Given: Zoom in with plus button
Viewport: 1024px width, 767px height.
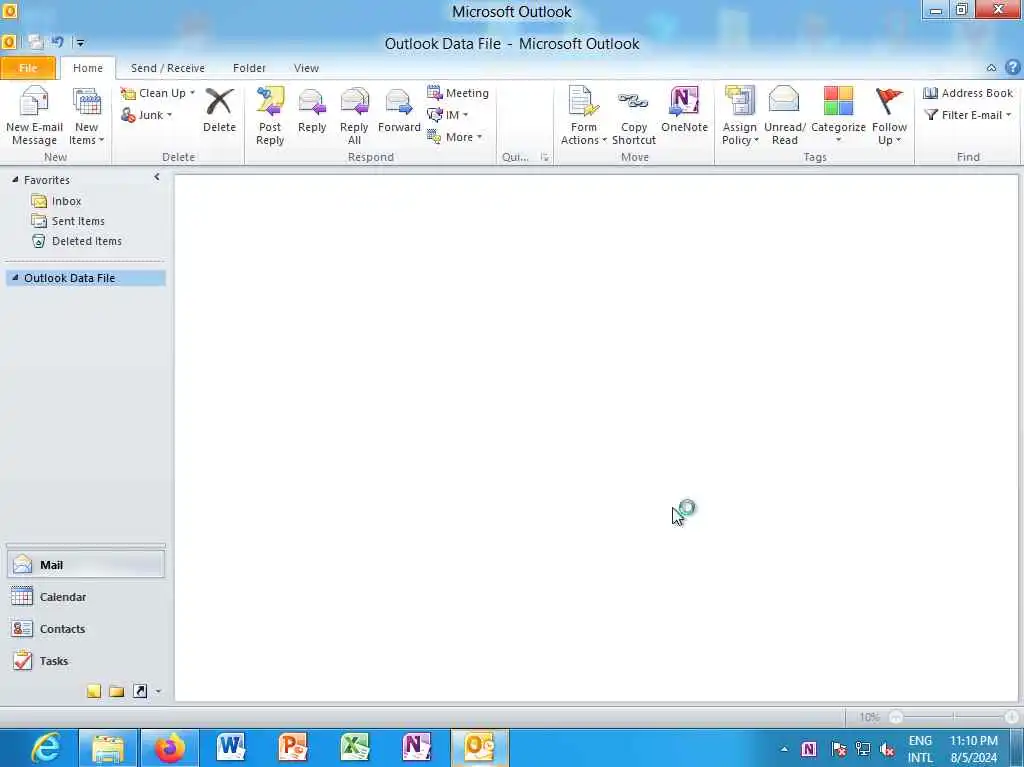Looking at the screenshot, I should (1011, 717).
